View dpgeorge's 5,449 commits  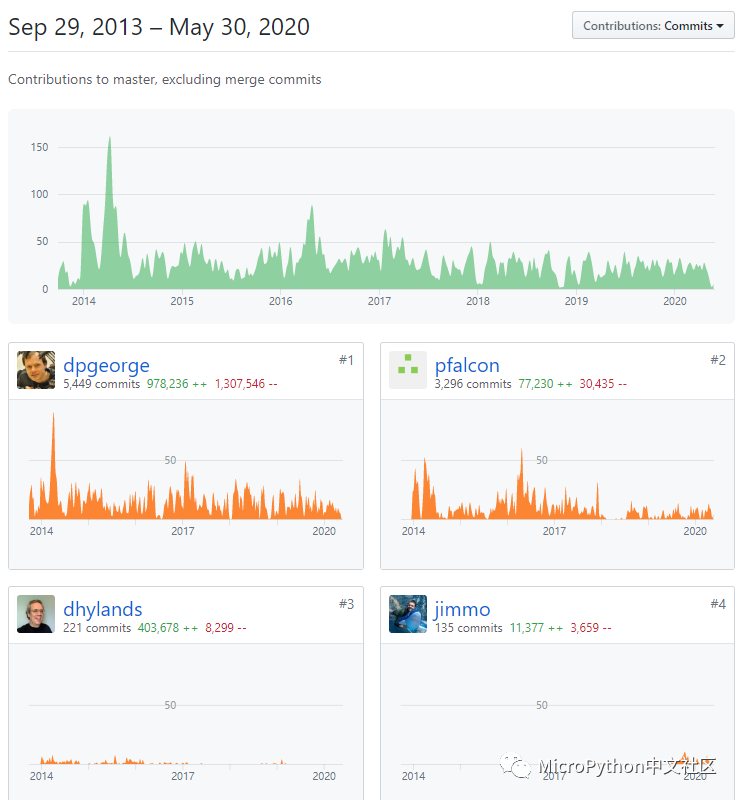pyautogui.click(x=102, y=384)
